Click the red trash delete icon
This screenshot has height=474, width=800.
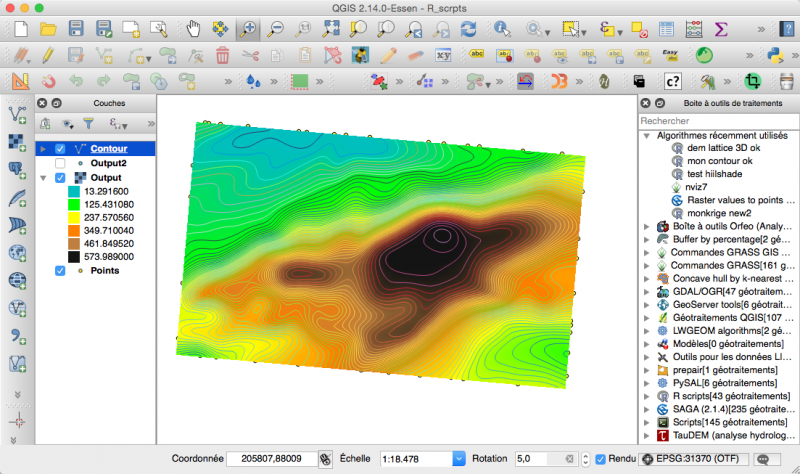[x=222, y=55]
